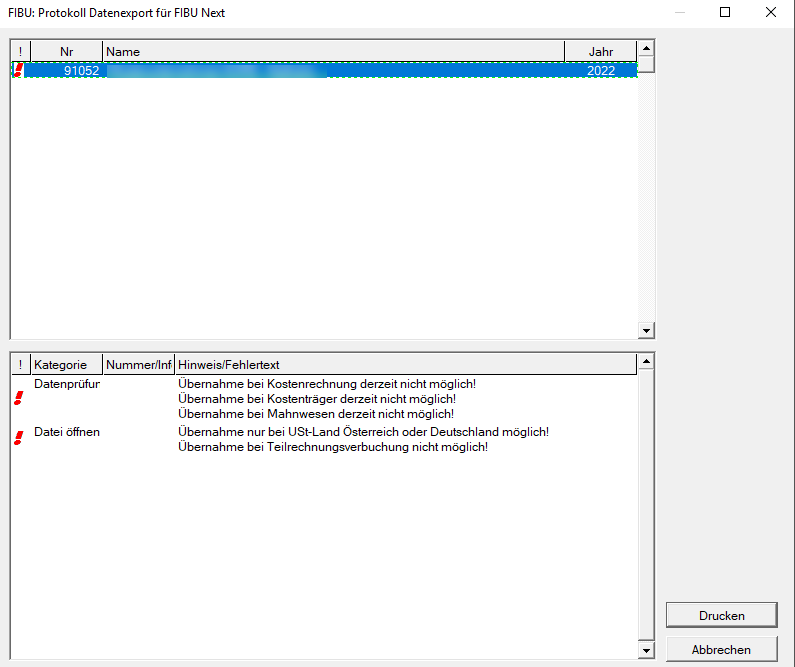Click the red exclamation icon beside Datenprüfung
795x667 pixels.
[x=17, y=398]
